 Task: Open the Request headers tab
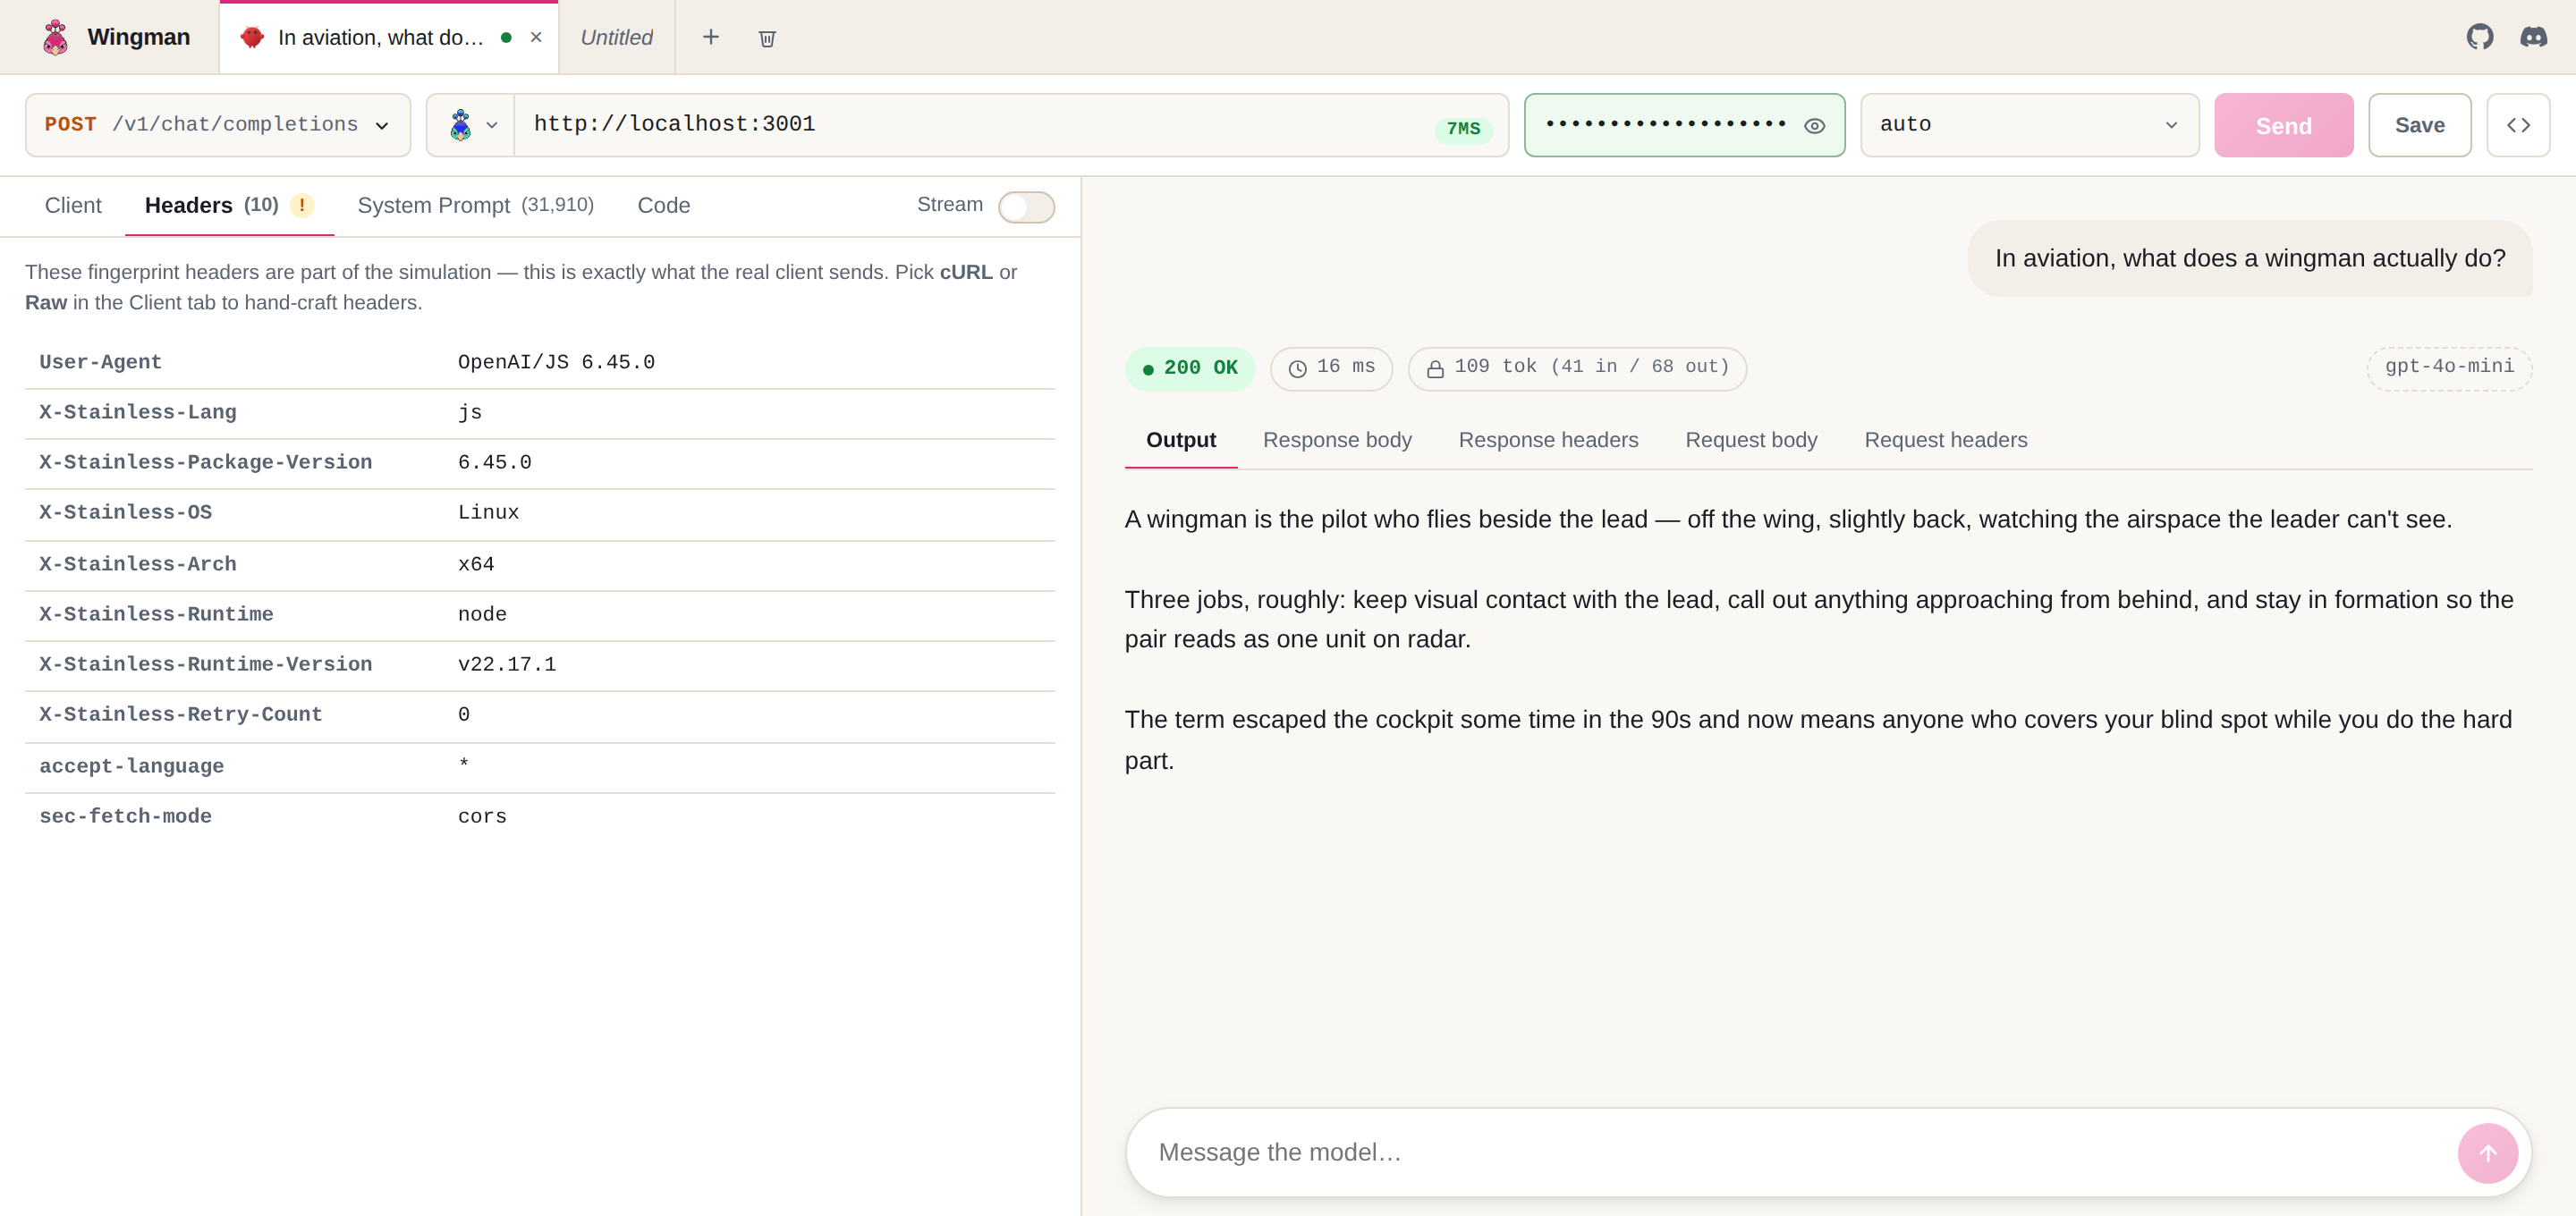pos(1945,440)
